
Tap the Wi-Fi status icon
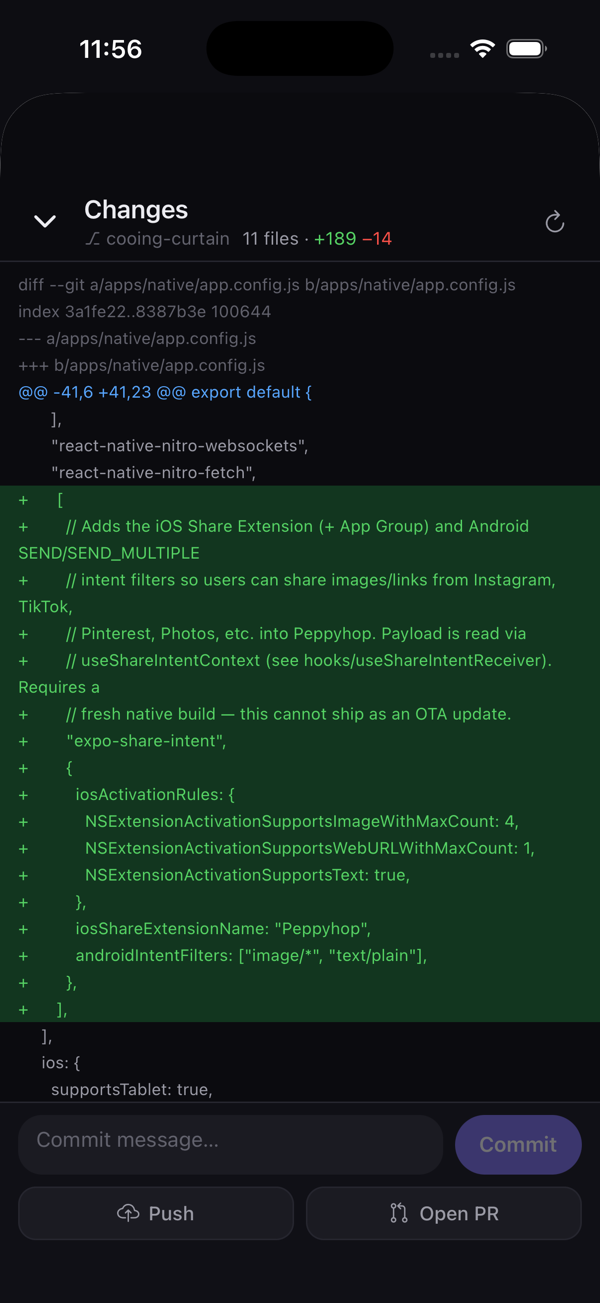483,49
